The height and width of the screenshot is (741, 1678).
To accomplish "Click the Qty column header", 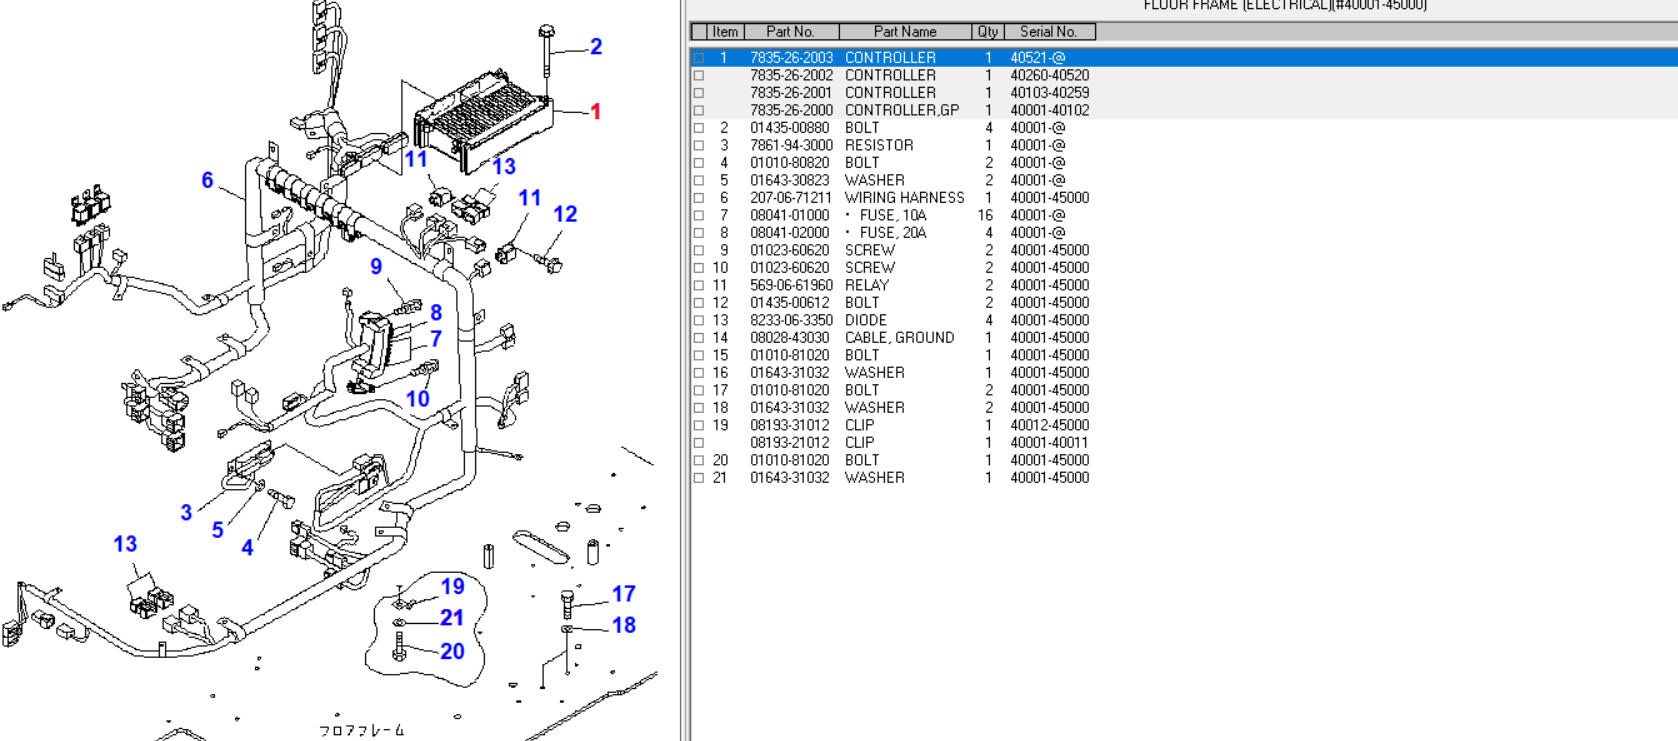I will tap(987, 32).
